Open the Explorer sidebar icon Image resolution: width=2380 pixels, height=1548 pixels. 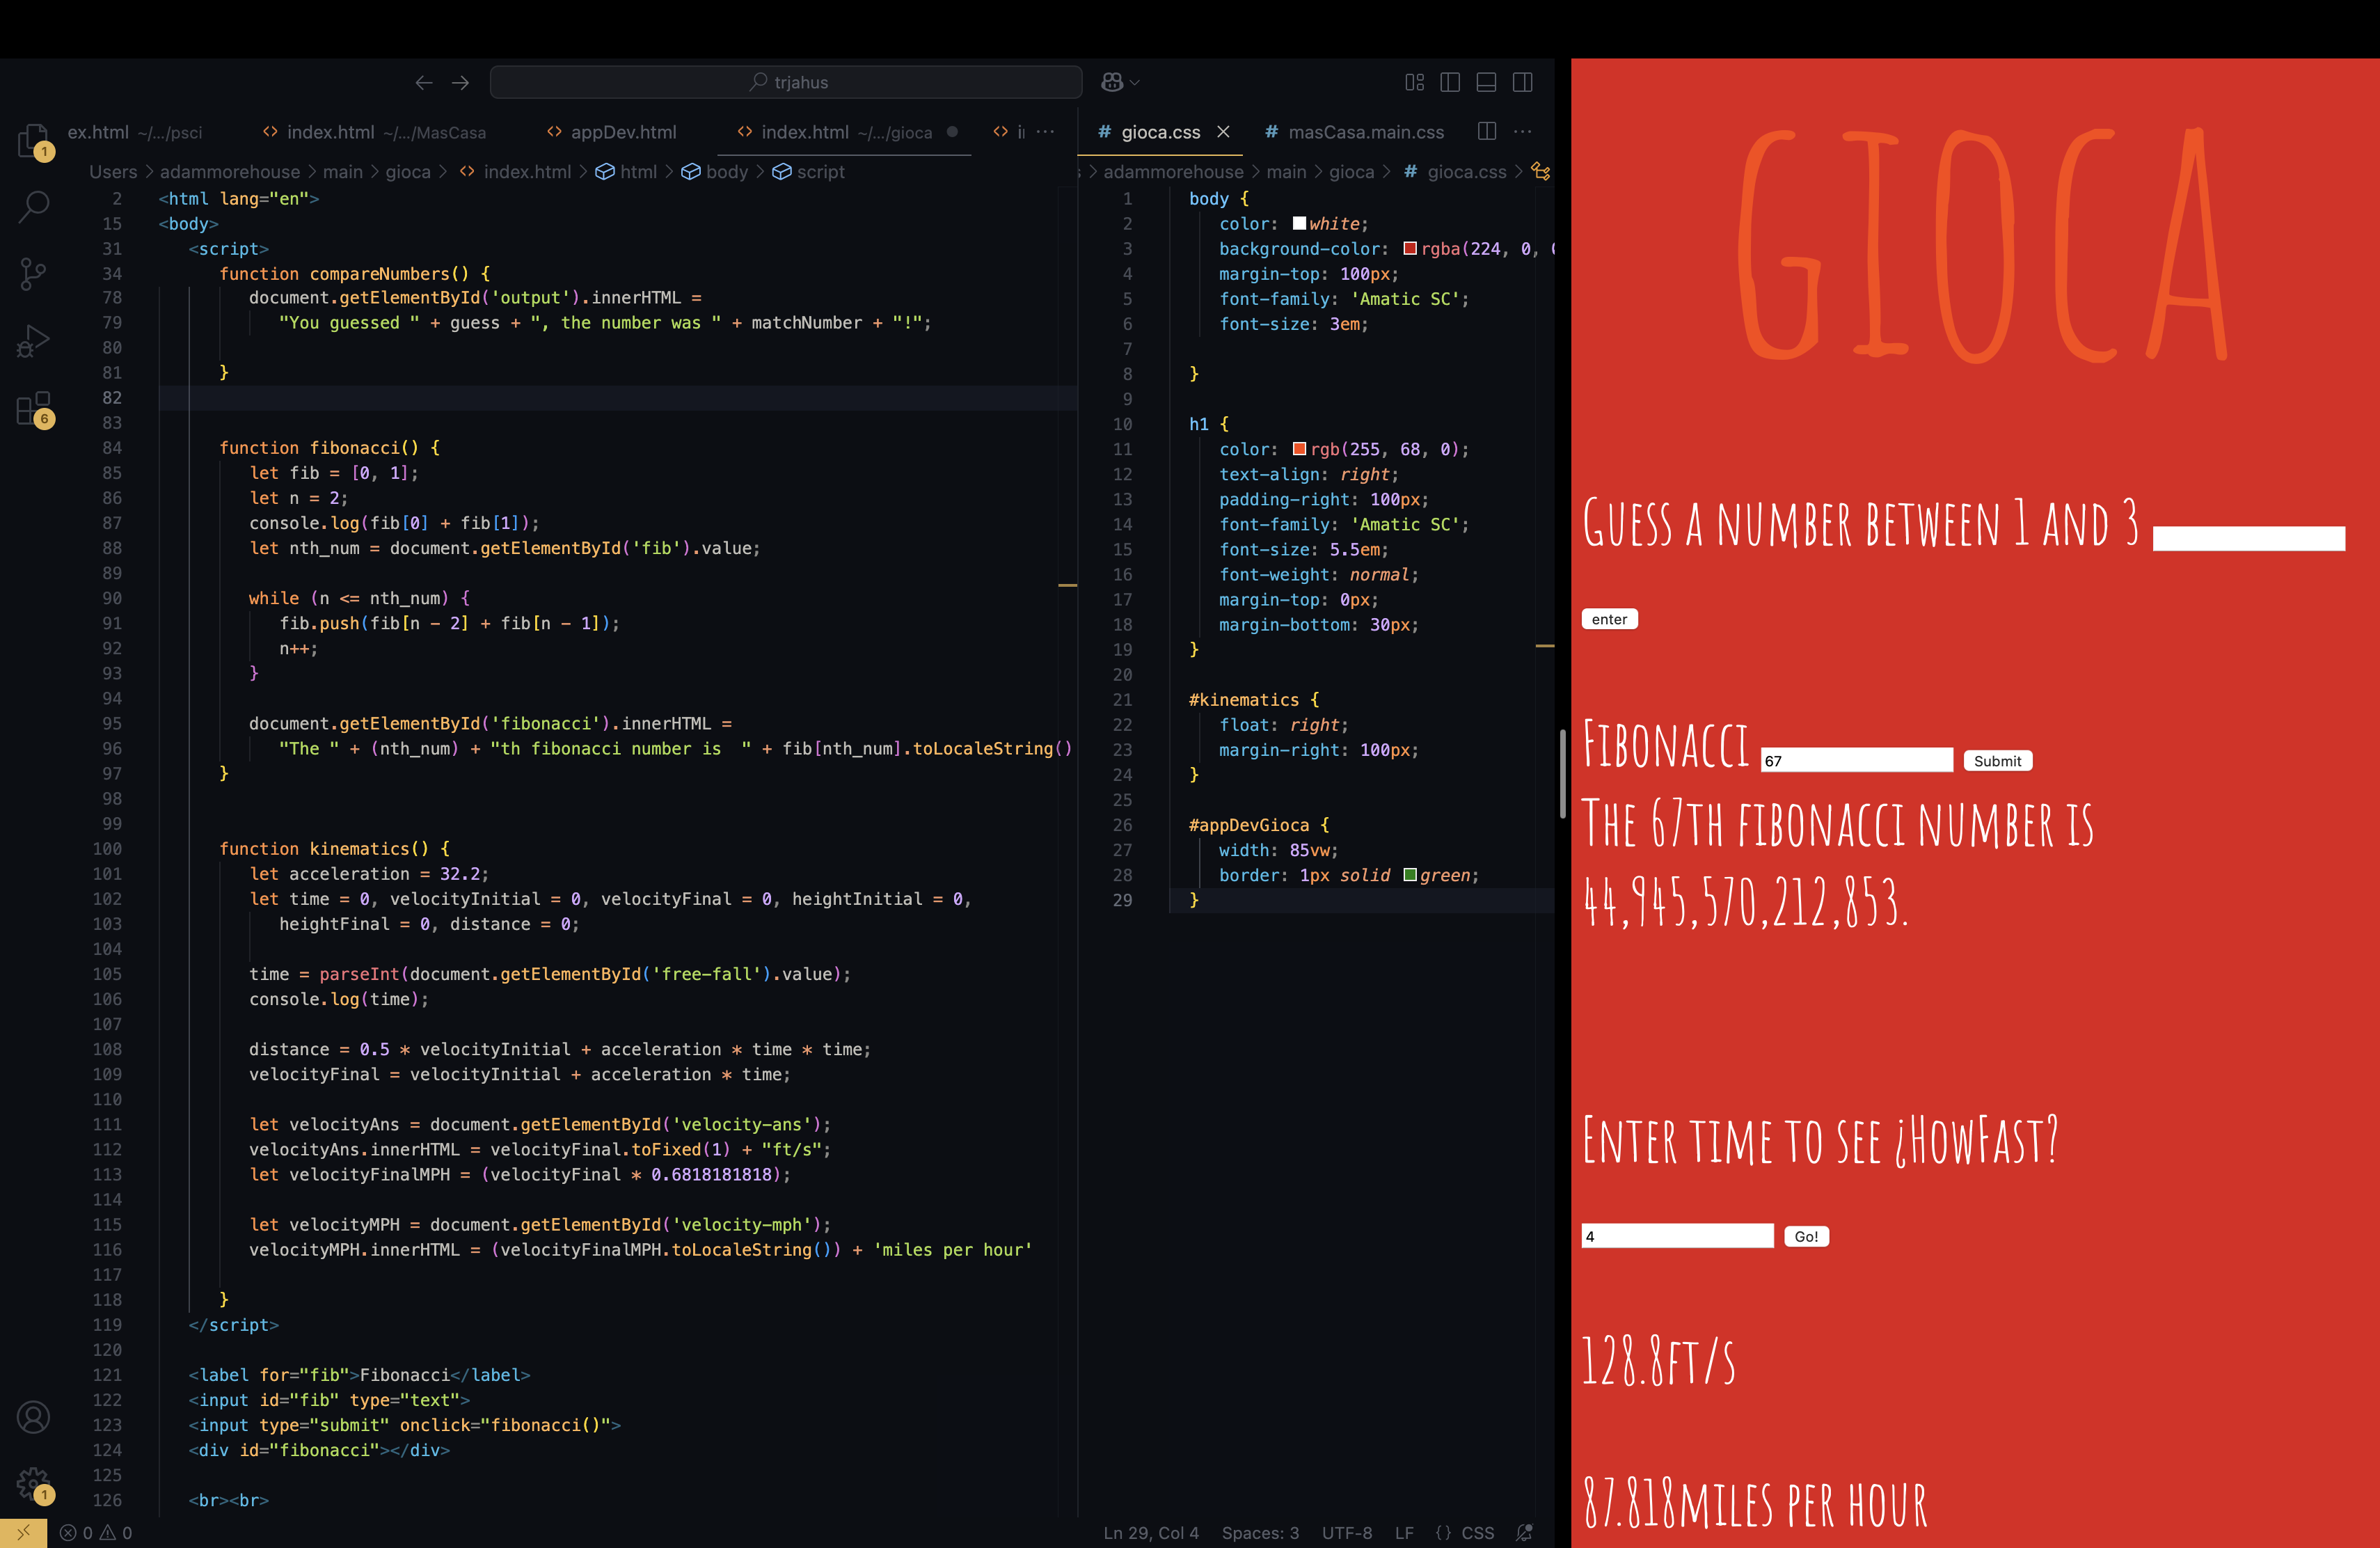click(34, 140)
